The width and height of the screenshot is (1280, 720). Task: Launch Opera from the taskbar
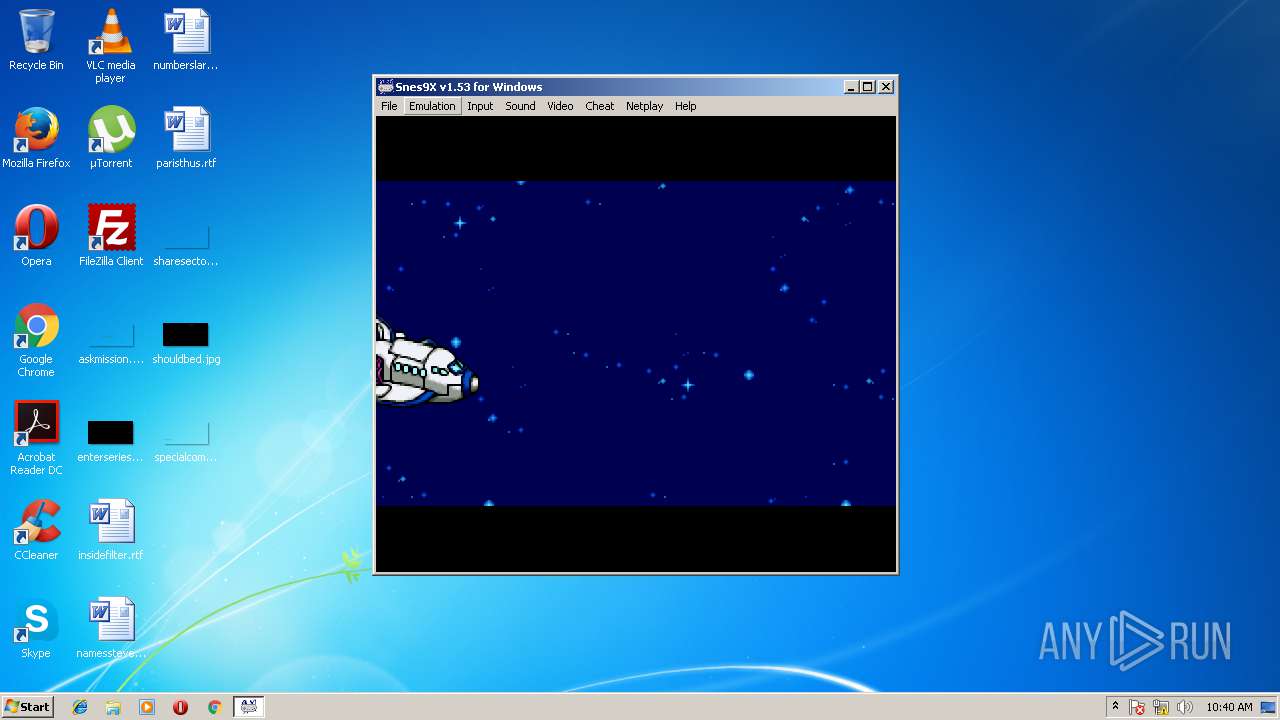point(180,707)
